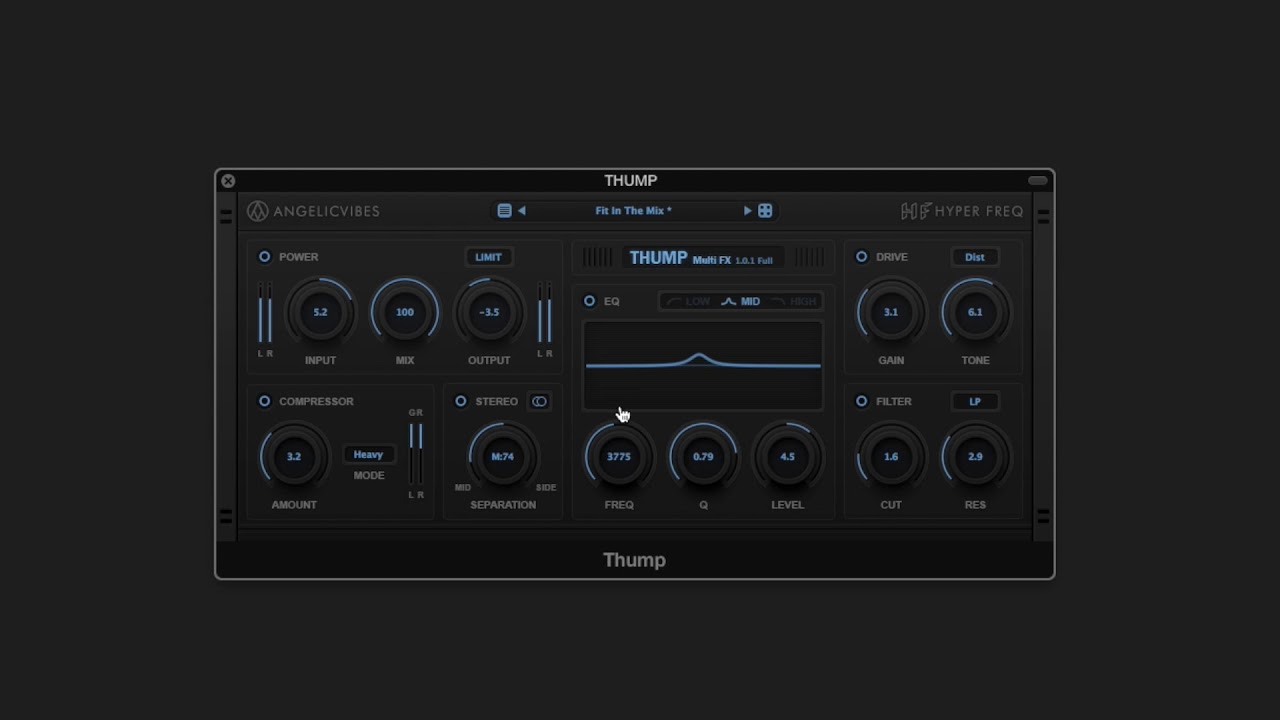Viewport: 1280px width, 720px height.
Task: Click the randomize dice icon
Action: [765, 211]
